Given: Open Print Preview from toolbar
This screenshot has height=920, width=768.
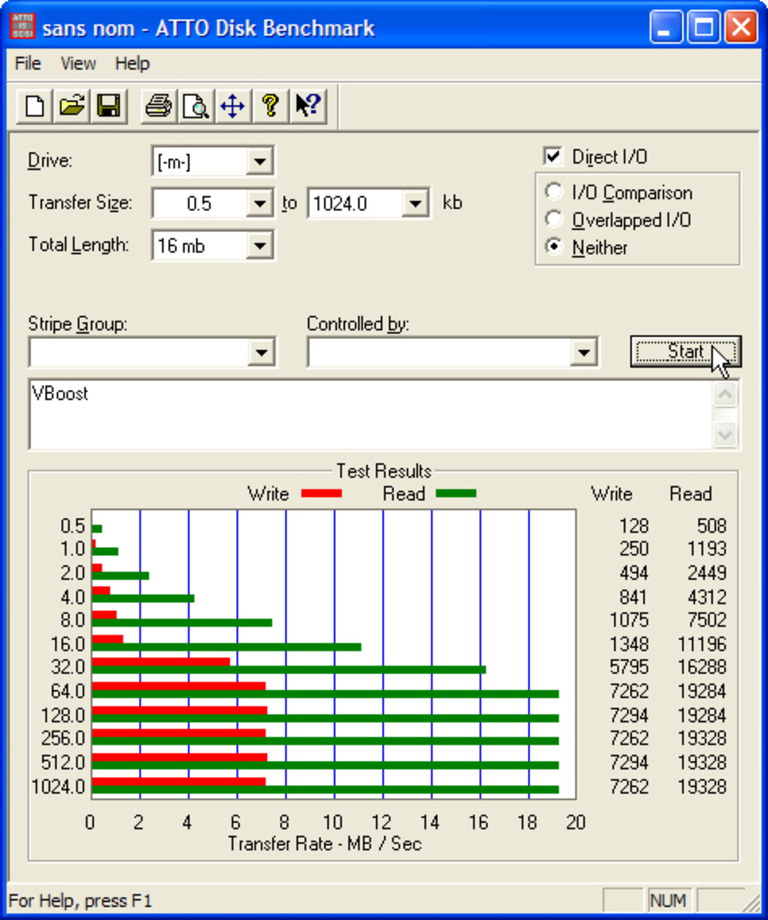Looking at the screenshot, I should (195, 107).
